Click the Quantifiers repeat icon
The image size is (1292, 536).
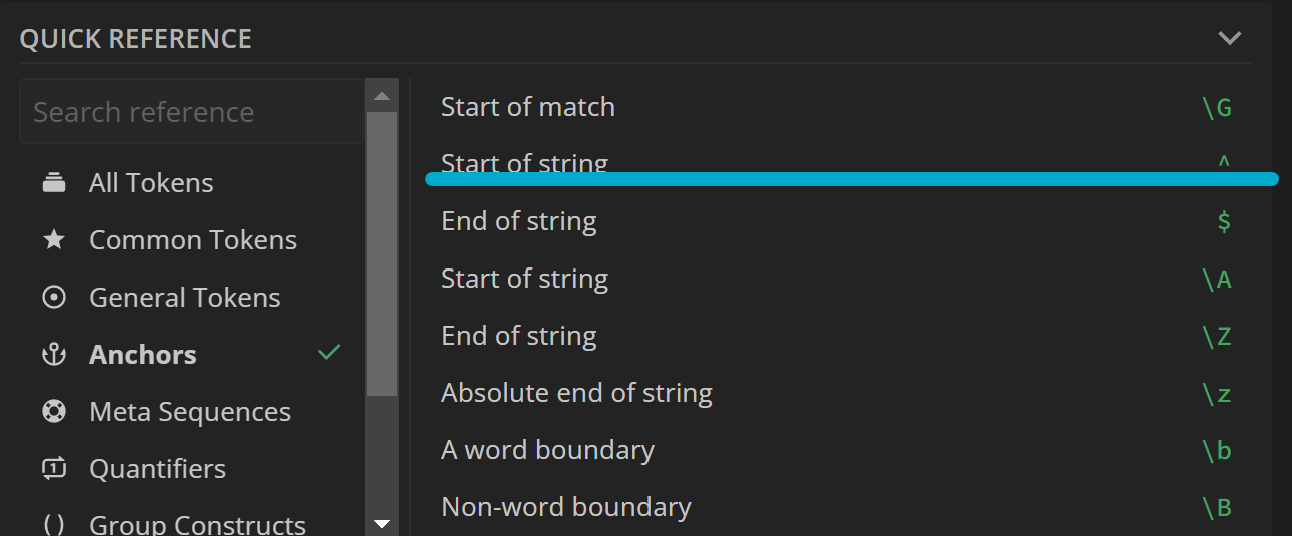pyautogui.click(x=54, y=469)
